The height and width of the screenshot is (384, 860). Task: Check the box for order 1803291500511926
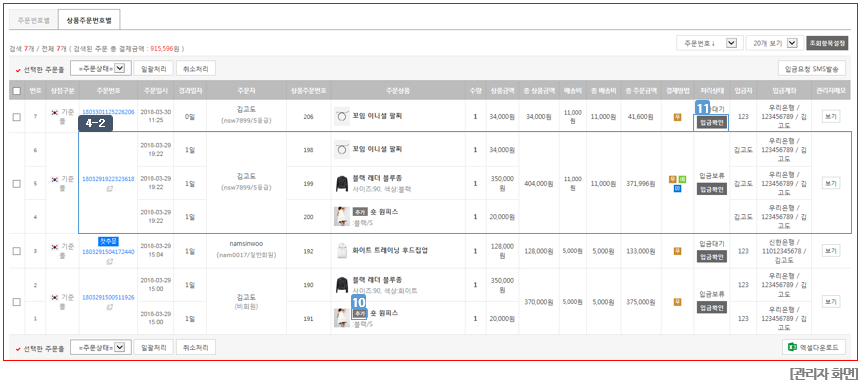[x=16, y=302]
